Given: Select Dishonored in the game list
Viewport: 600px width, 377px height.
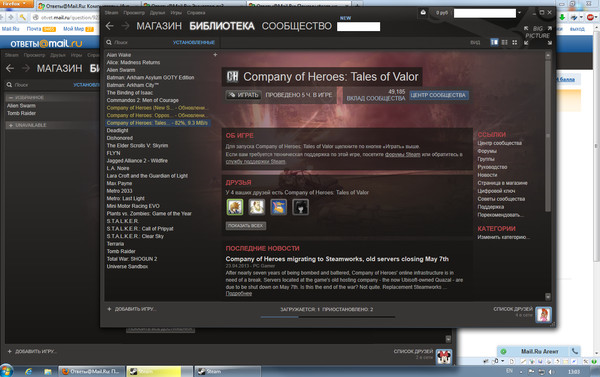Looking at the screenshot, I should 120,138.
